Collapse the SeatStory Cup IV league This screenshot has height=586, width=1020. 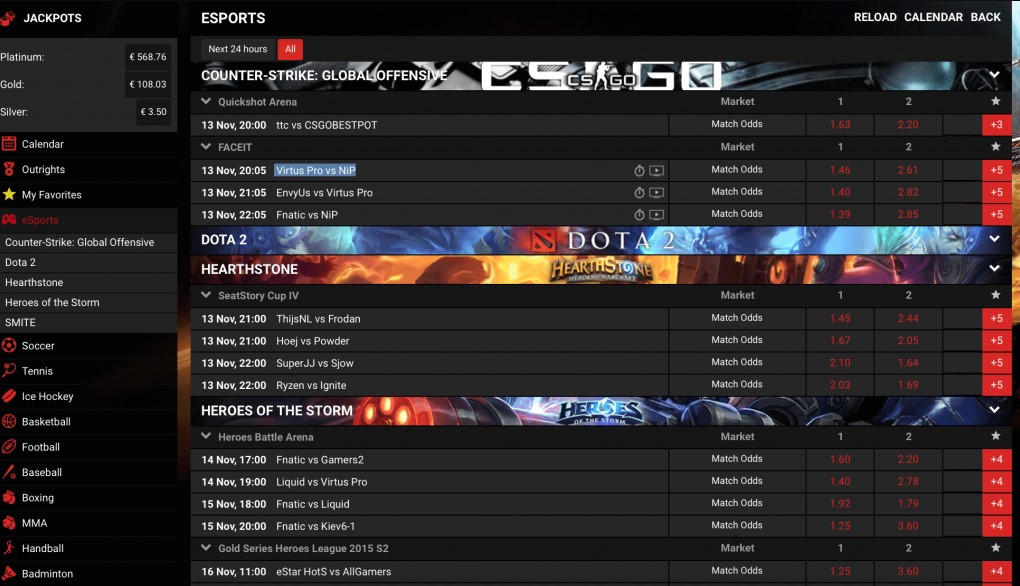[x=206, y=295]
